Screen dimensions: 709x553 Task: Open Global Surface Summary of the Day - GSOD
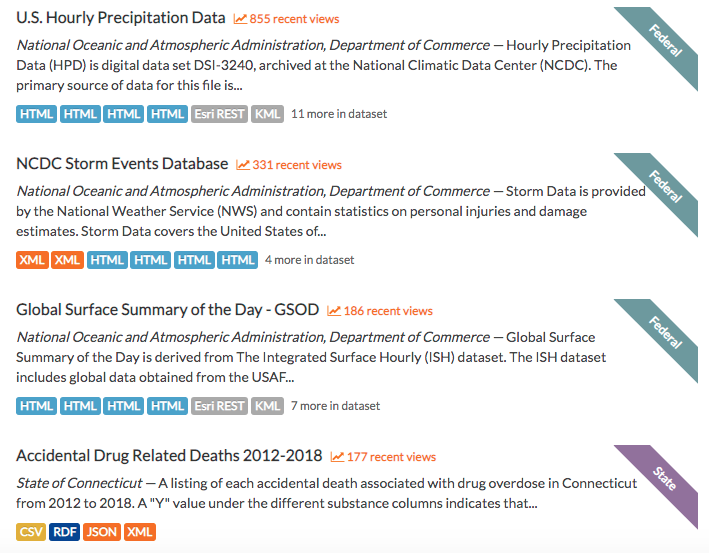[168, 310]
